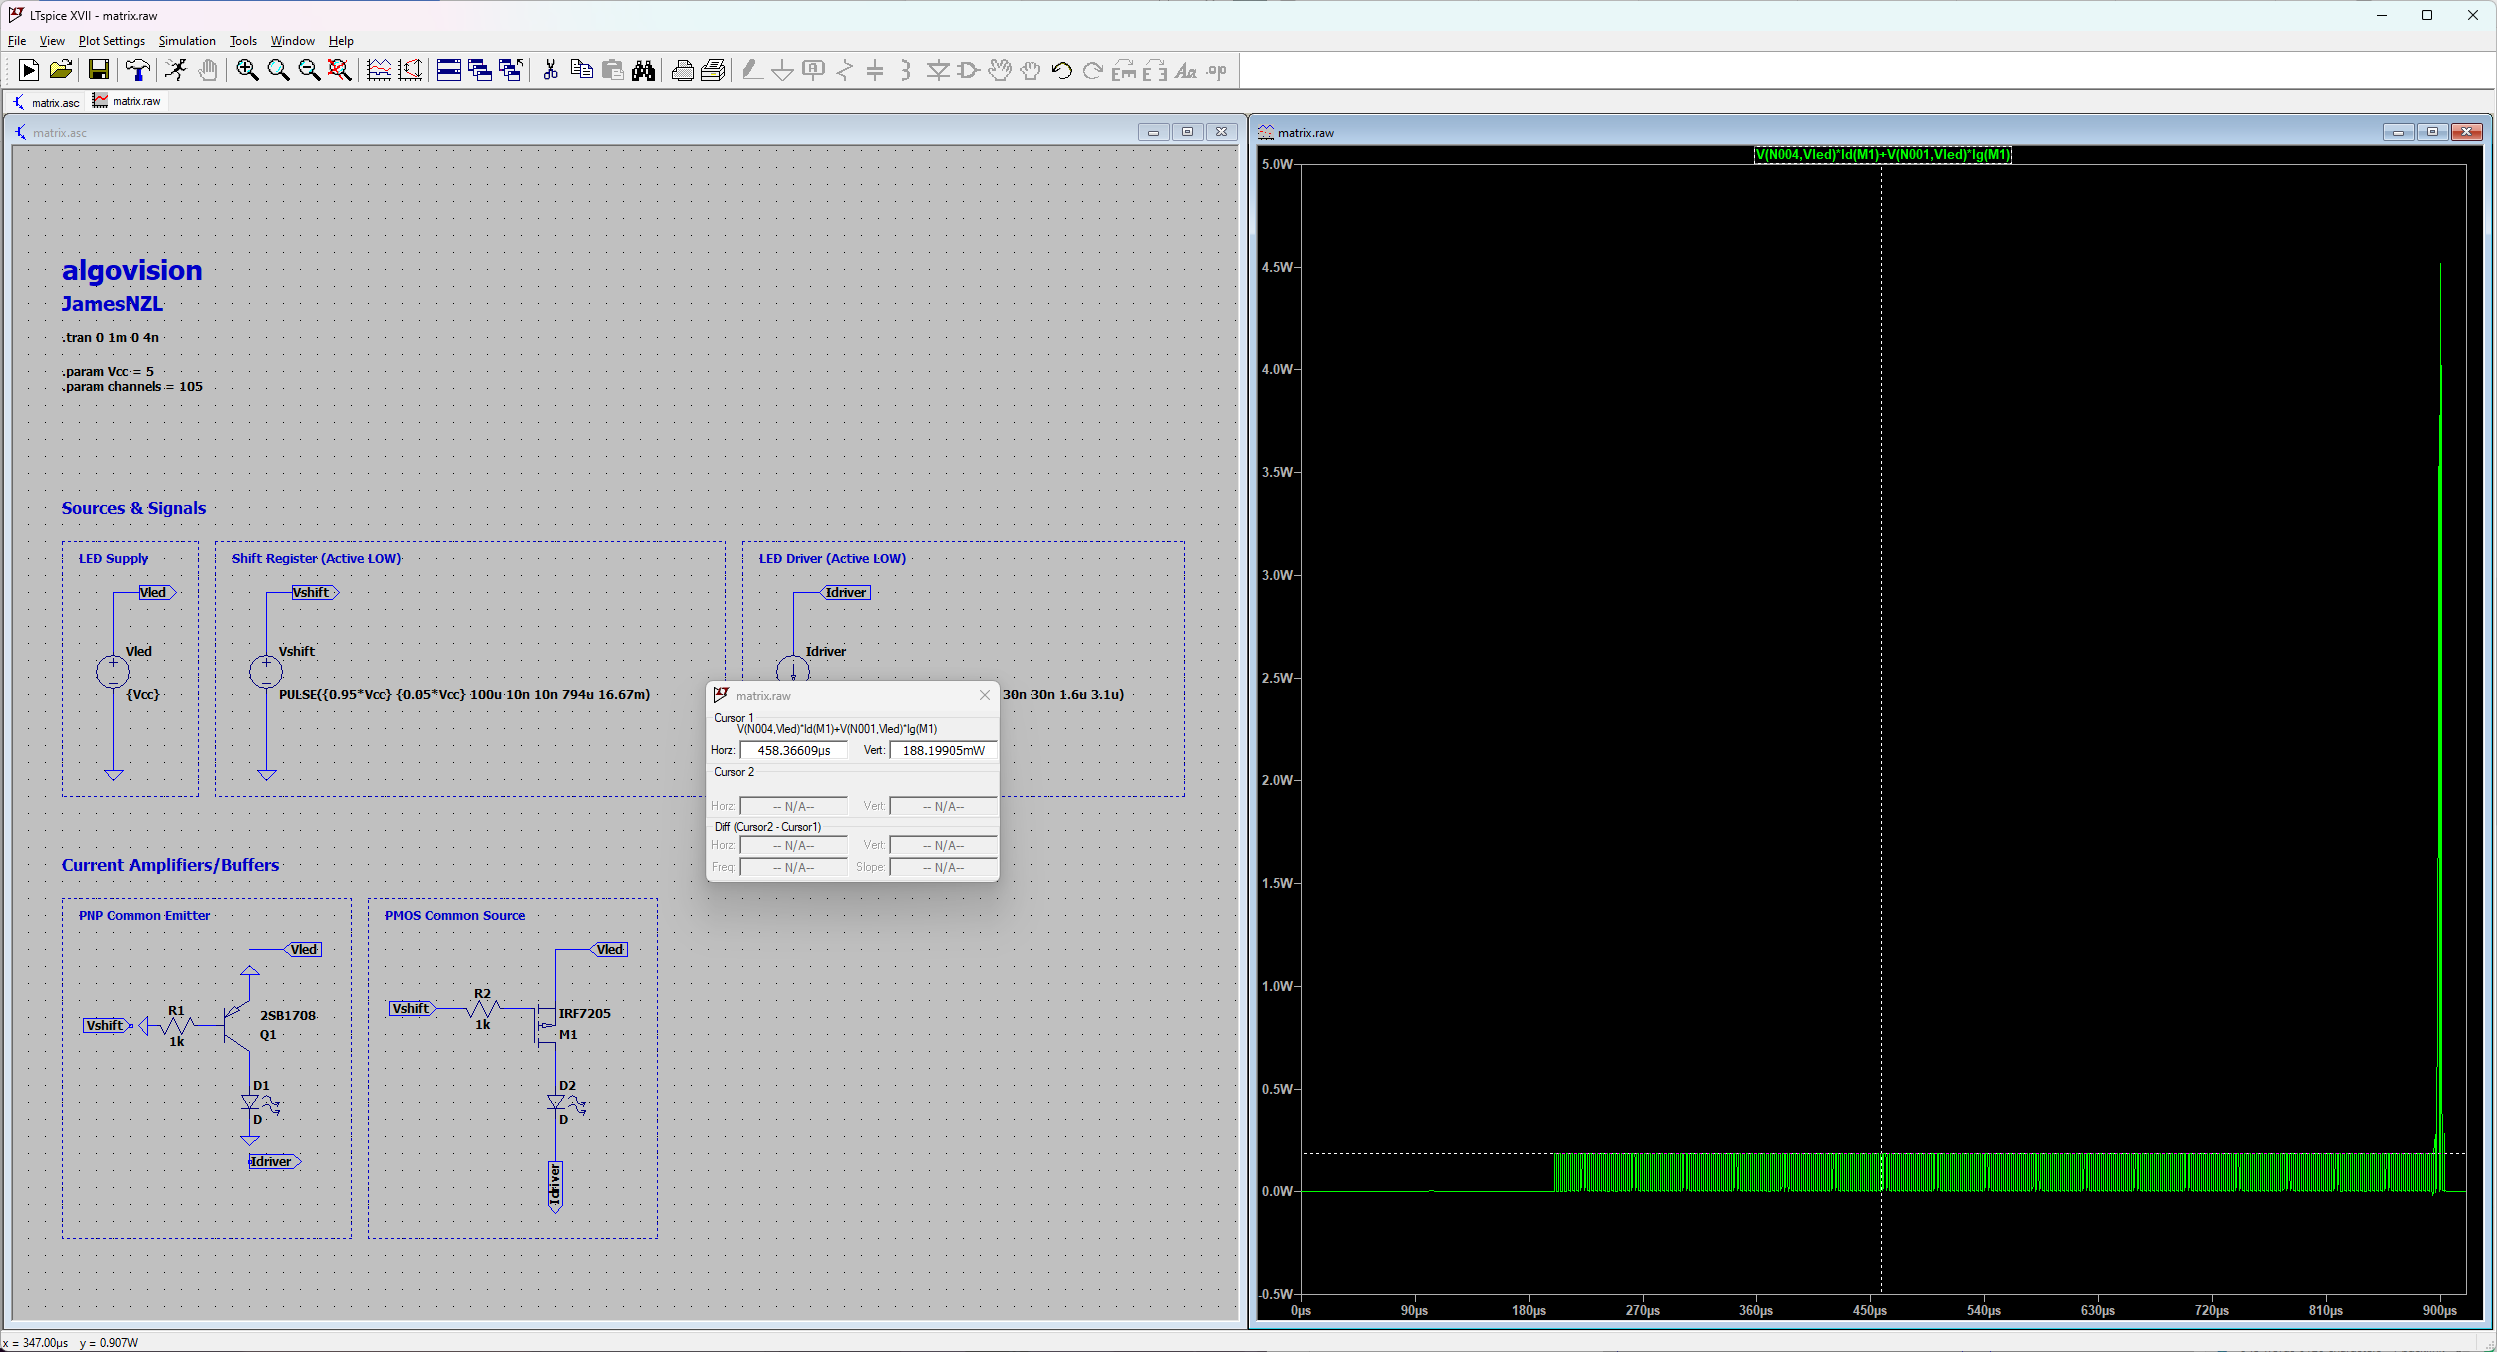This screenshot has height=1352, width=2497.
Task: Click the Redo arrow icon
Action: [x=1093, y=70]
